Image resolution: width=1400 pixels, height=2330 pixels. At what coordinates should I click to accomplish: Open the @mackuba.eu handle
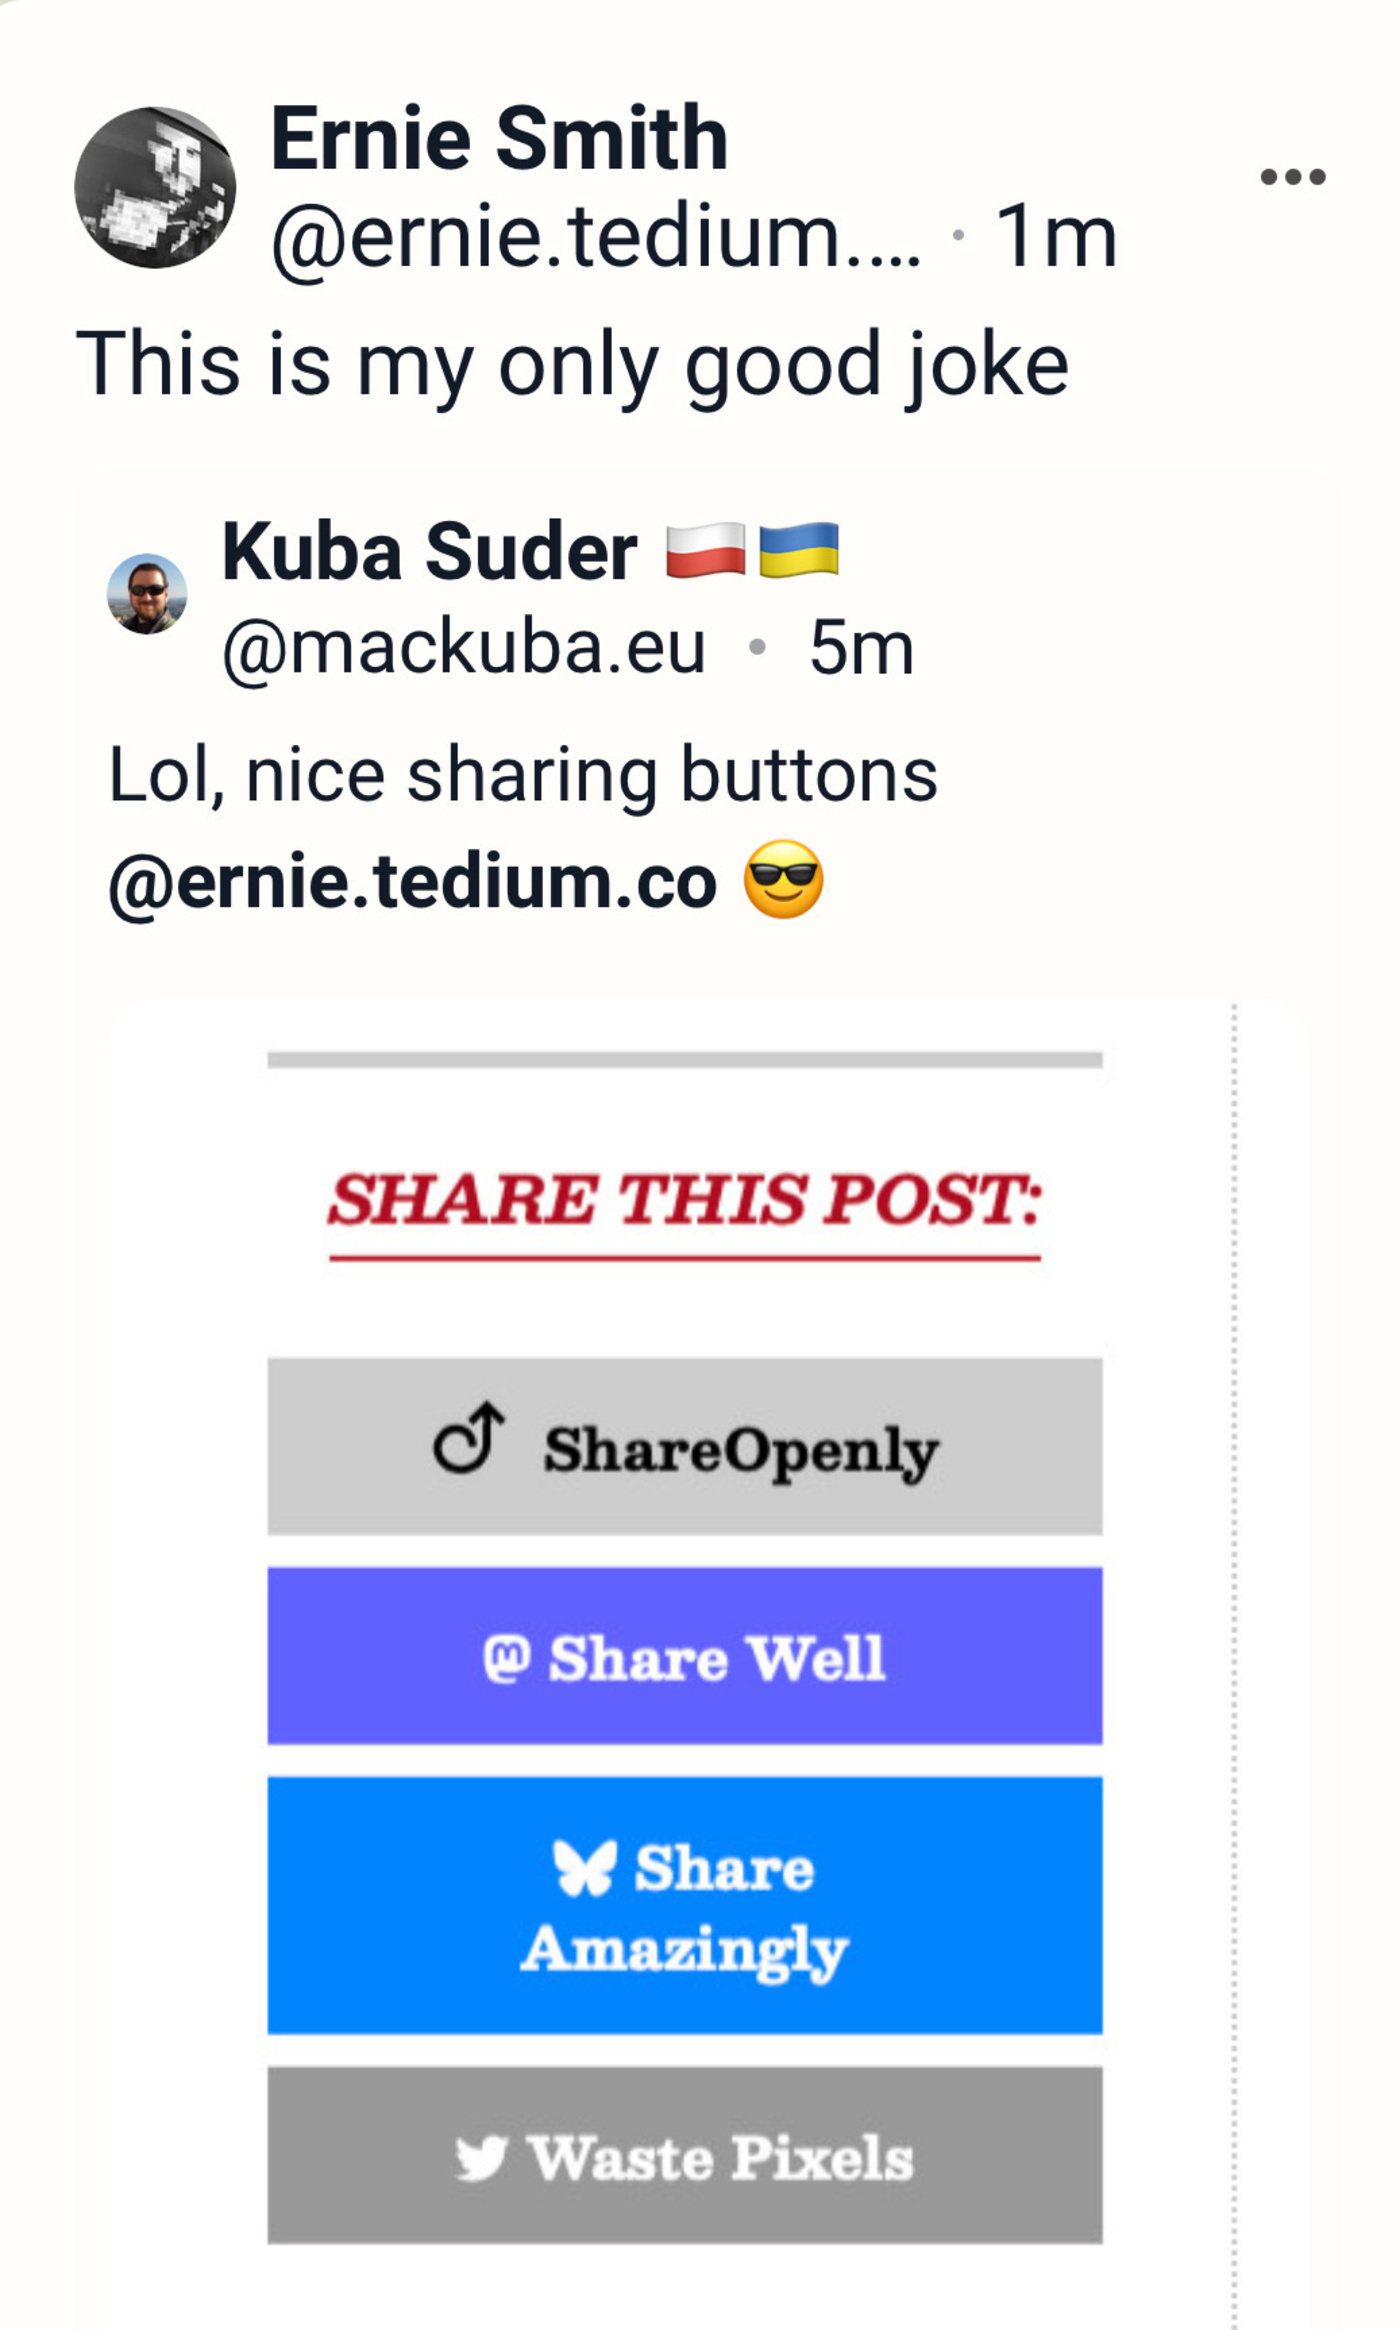[464, 648]
